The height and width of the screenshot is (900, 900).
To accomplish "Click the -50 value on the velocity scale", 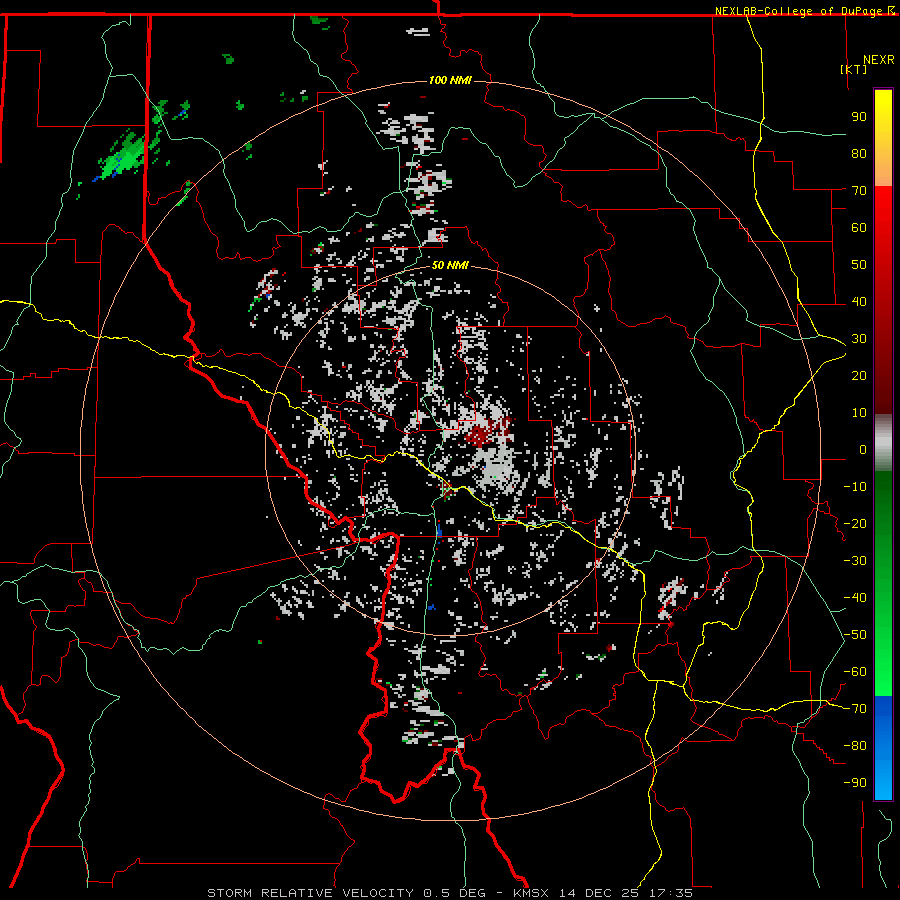I will point(855,635).
